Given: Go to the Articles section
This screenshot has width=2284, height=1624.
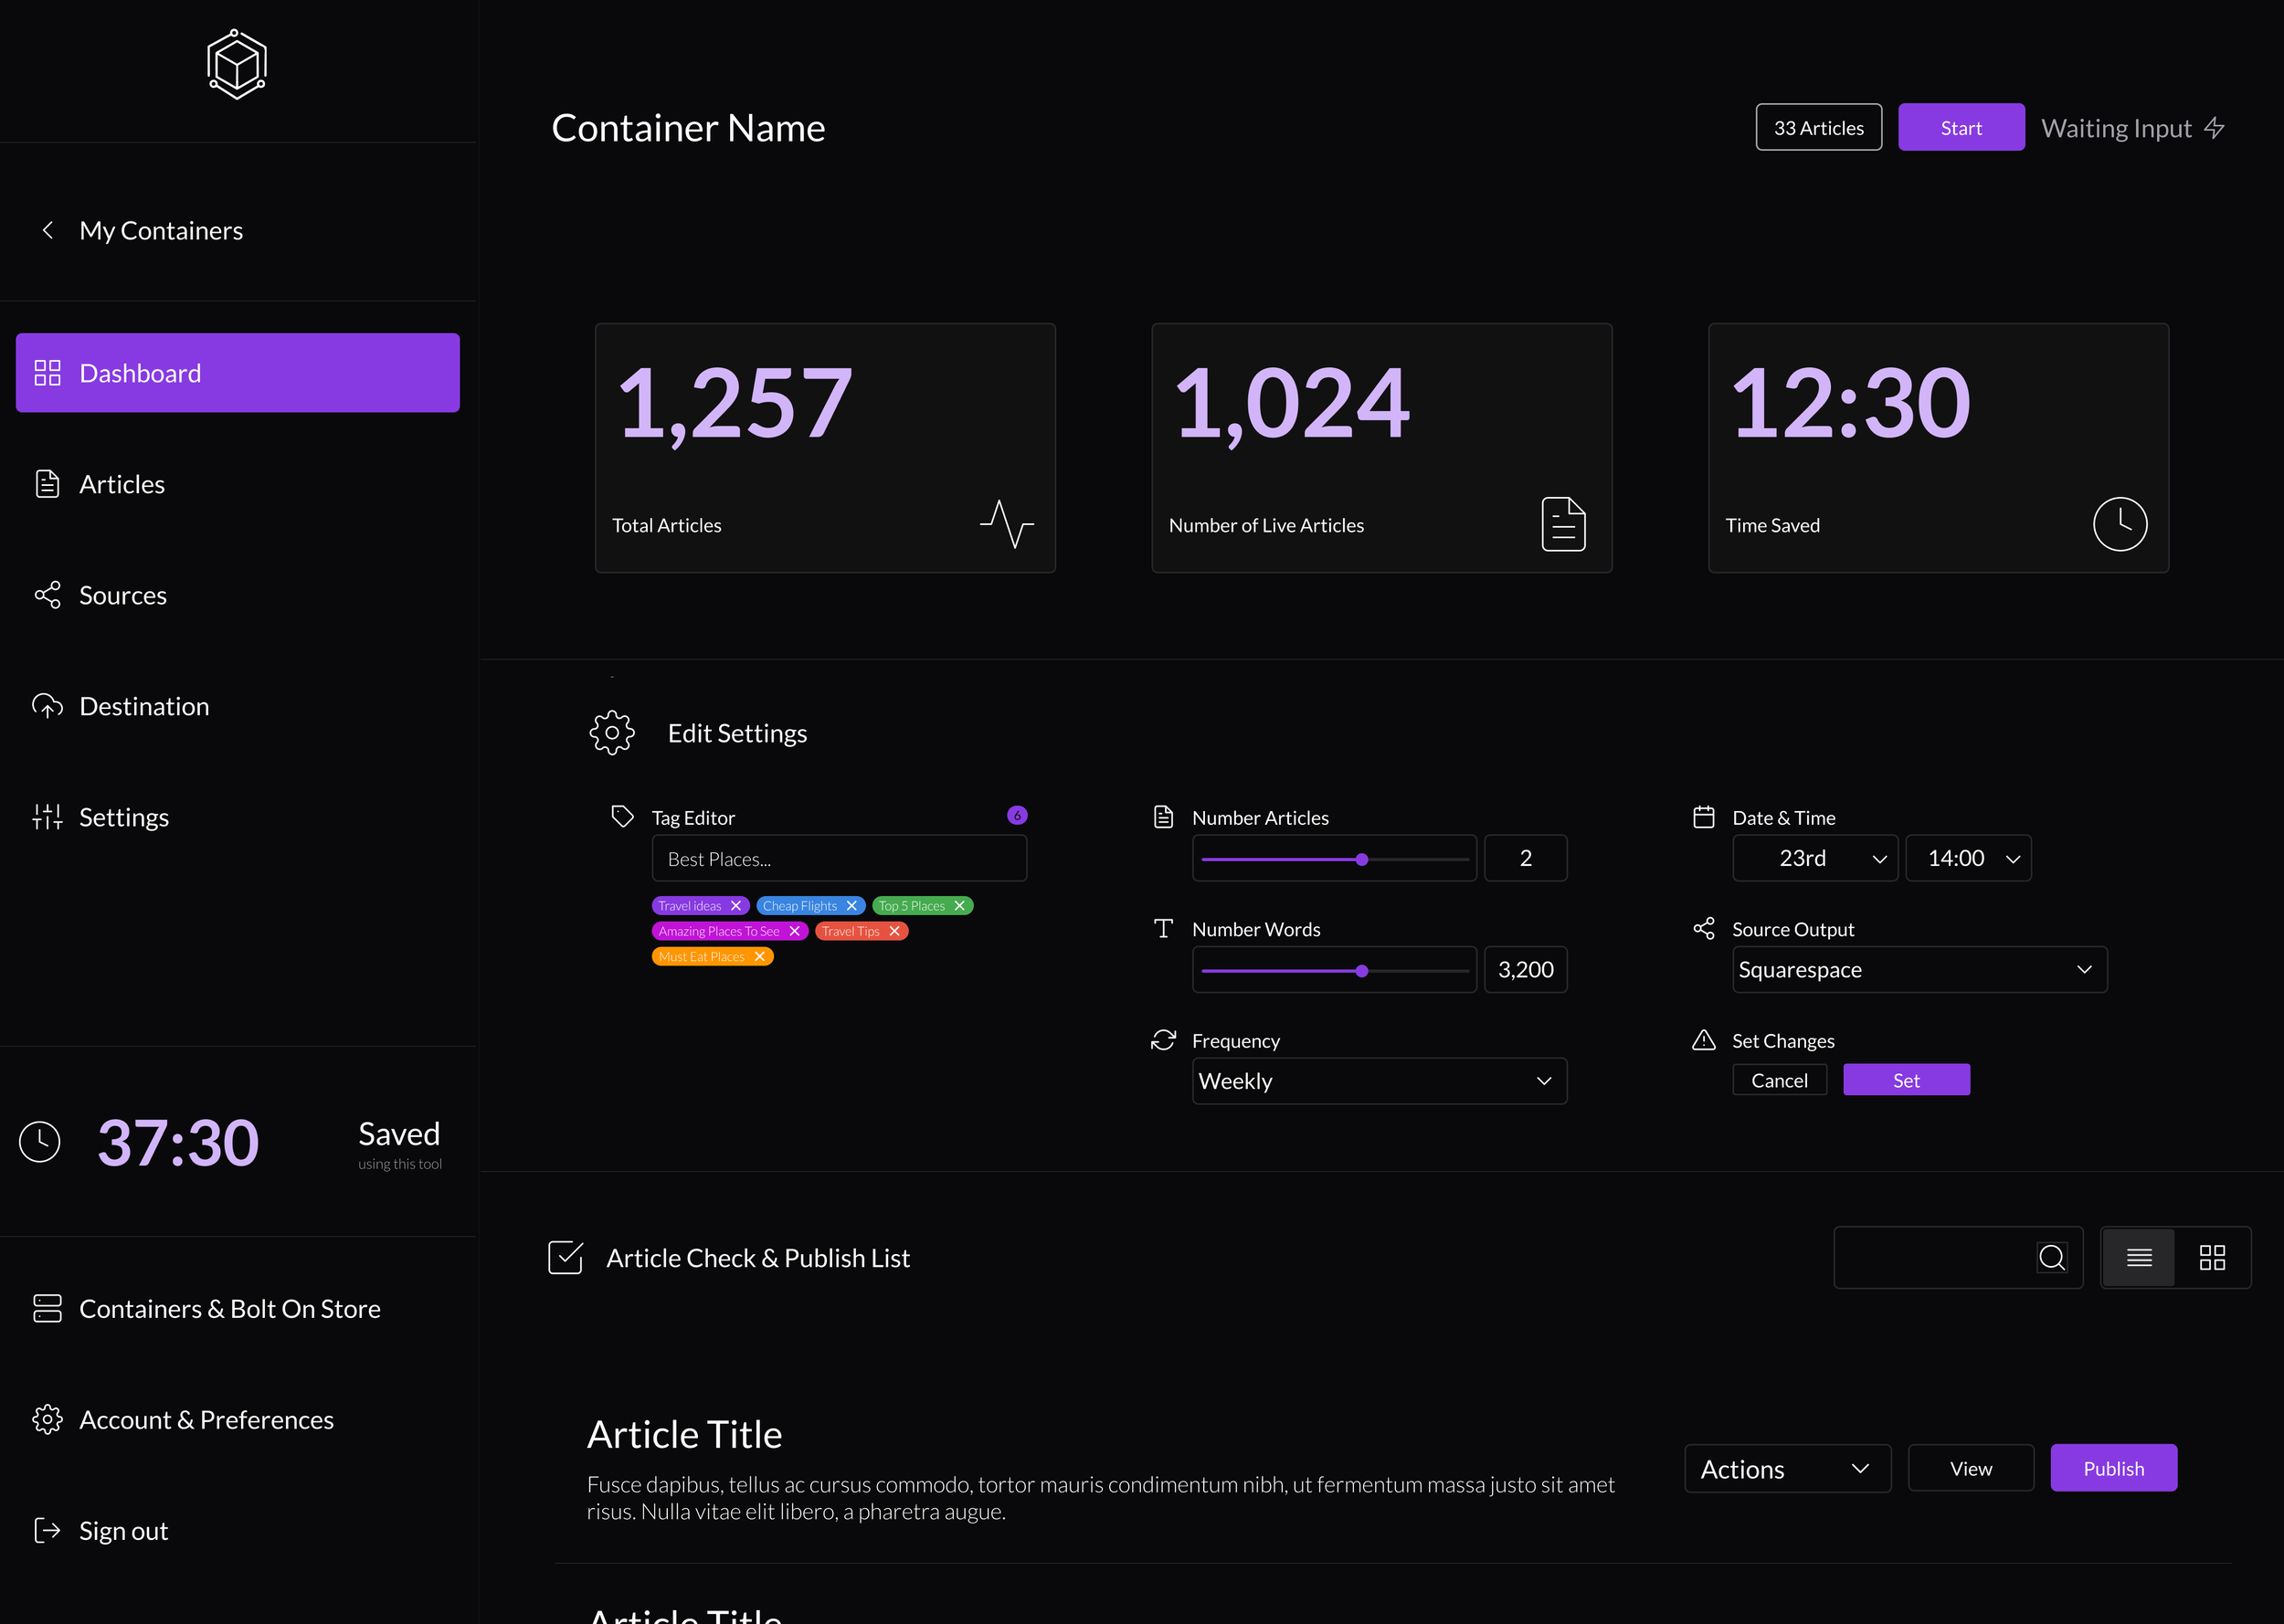Looking at the screenshot, I should click(x=122, y=484).
